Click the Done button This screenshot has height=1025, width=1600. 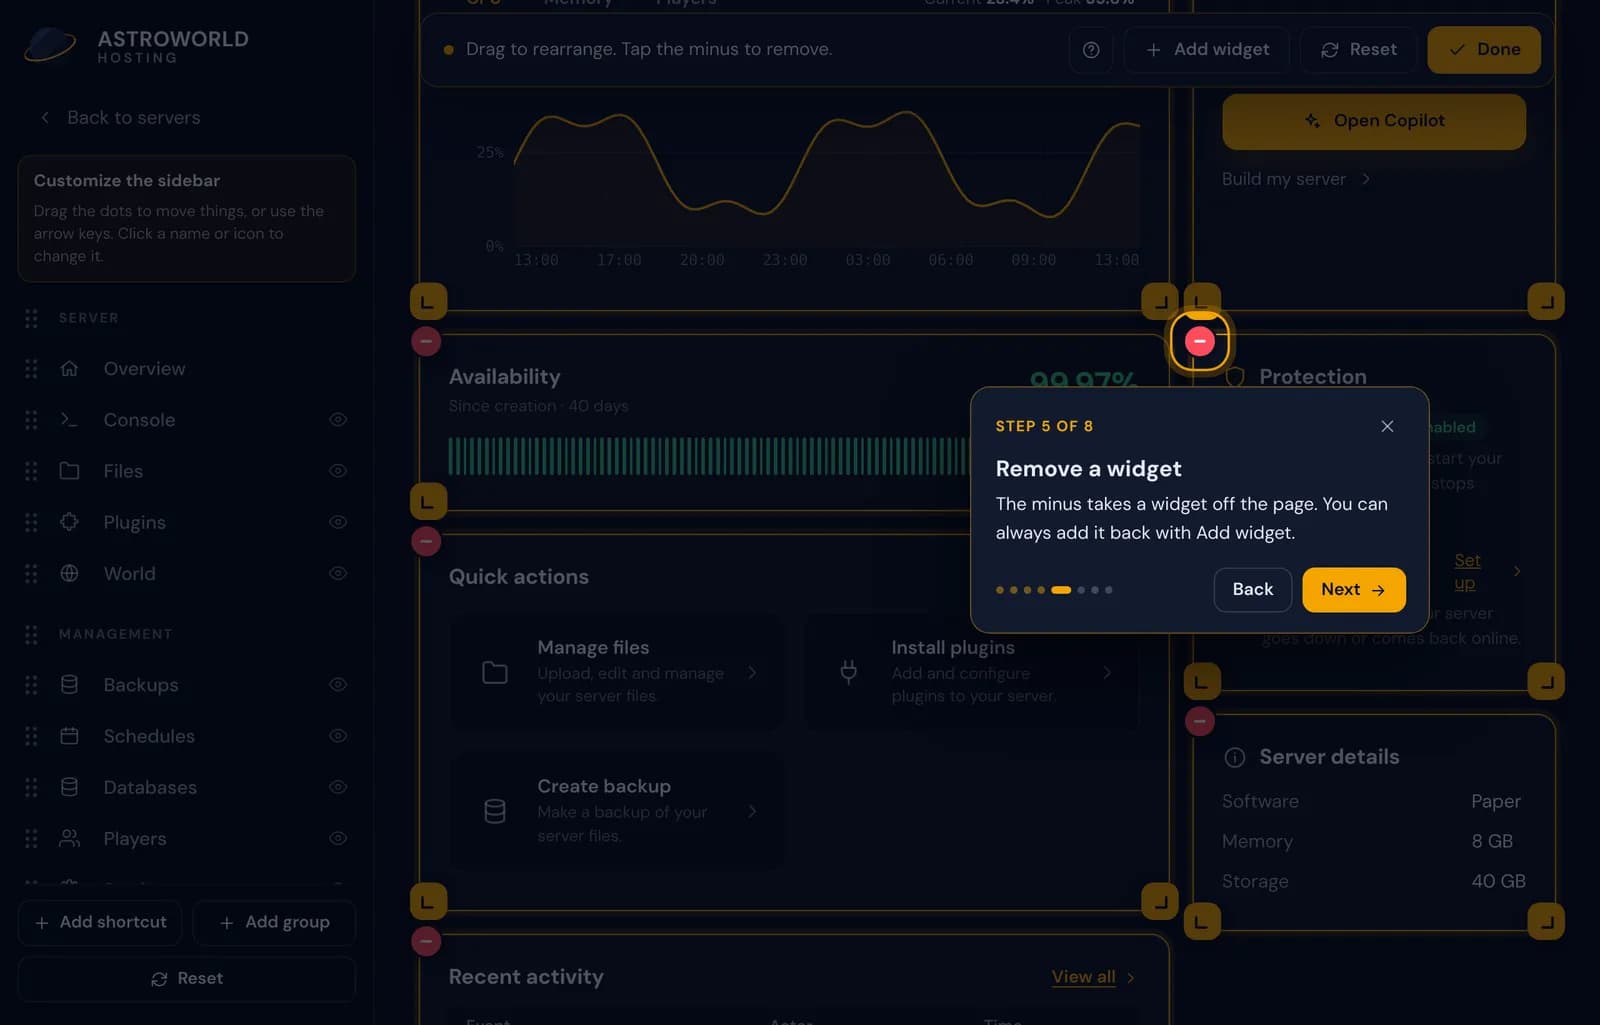(1484, 50)
